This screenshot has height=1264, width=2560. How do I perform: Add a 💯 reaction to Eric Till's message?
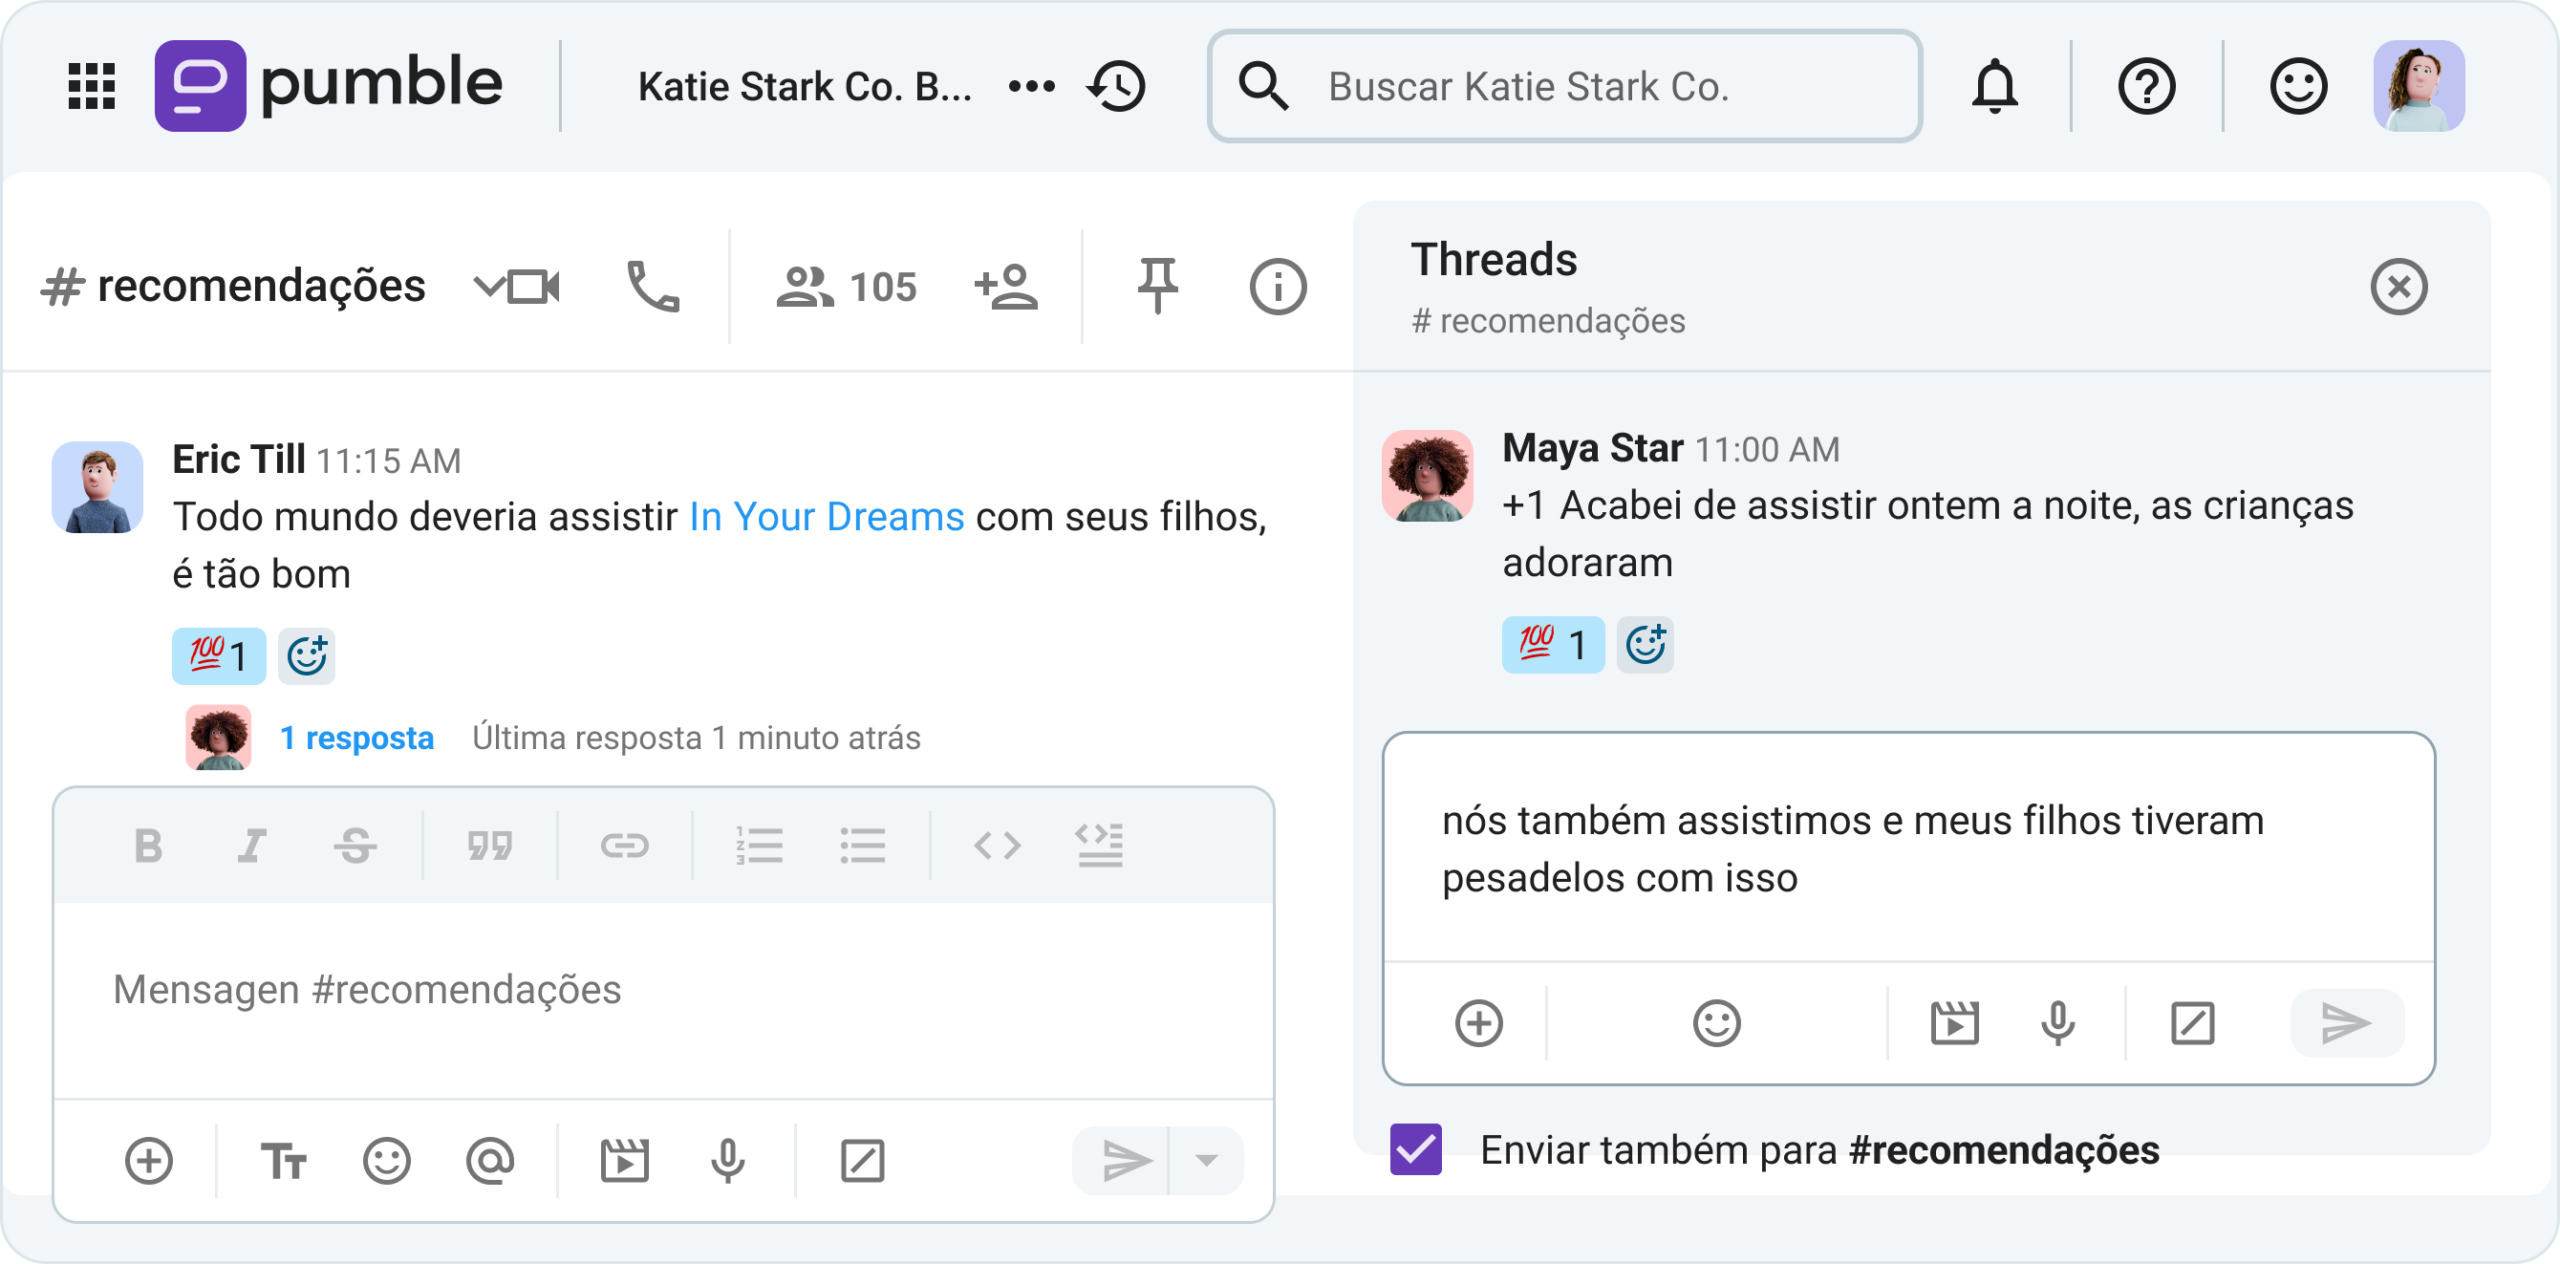[x=218, y=656]
